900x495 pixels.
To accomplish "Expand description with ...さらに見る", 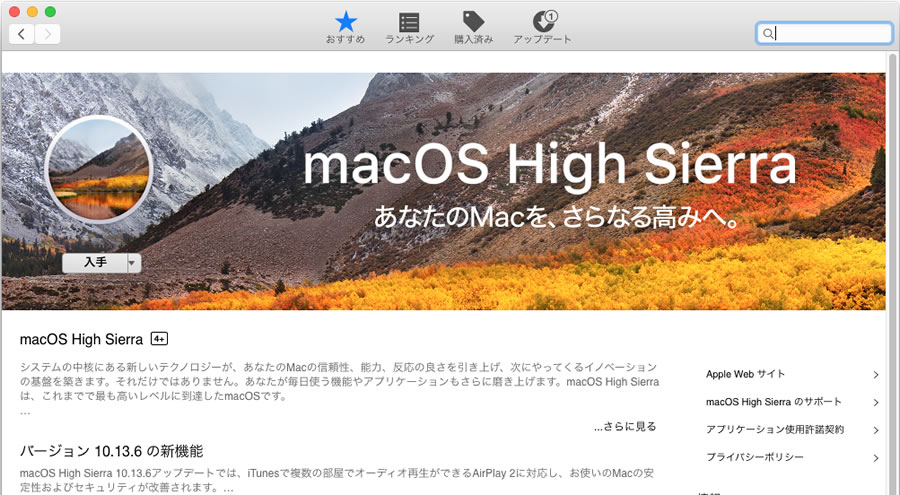I will (625, 427).
